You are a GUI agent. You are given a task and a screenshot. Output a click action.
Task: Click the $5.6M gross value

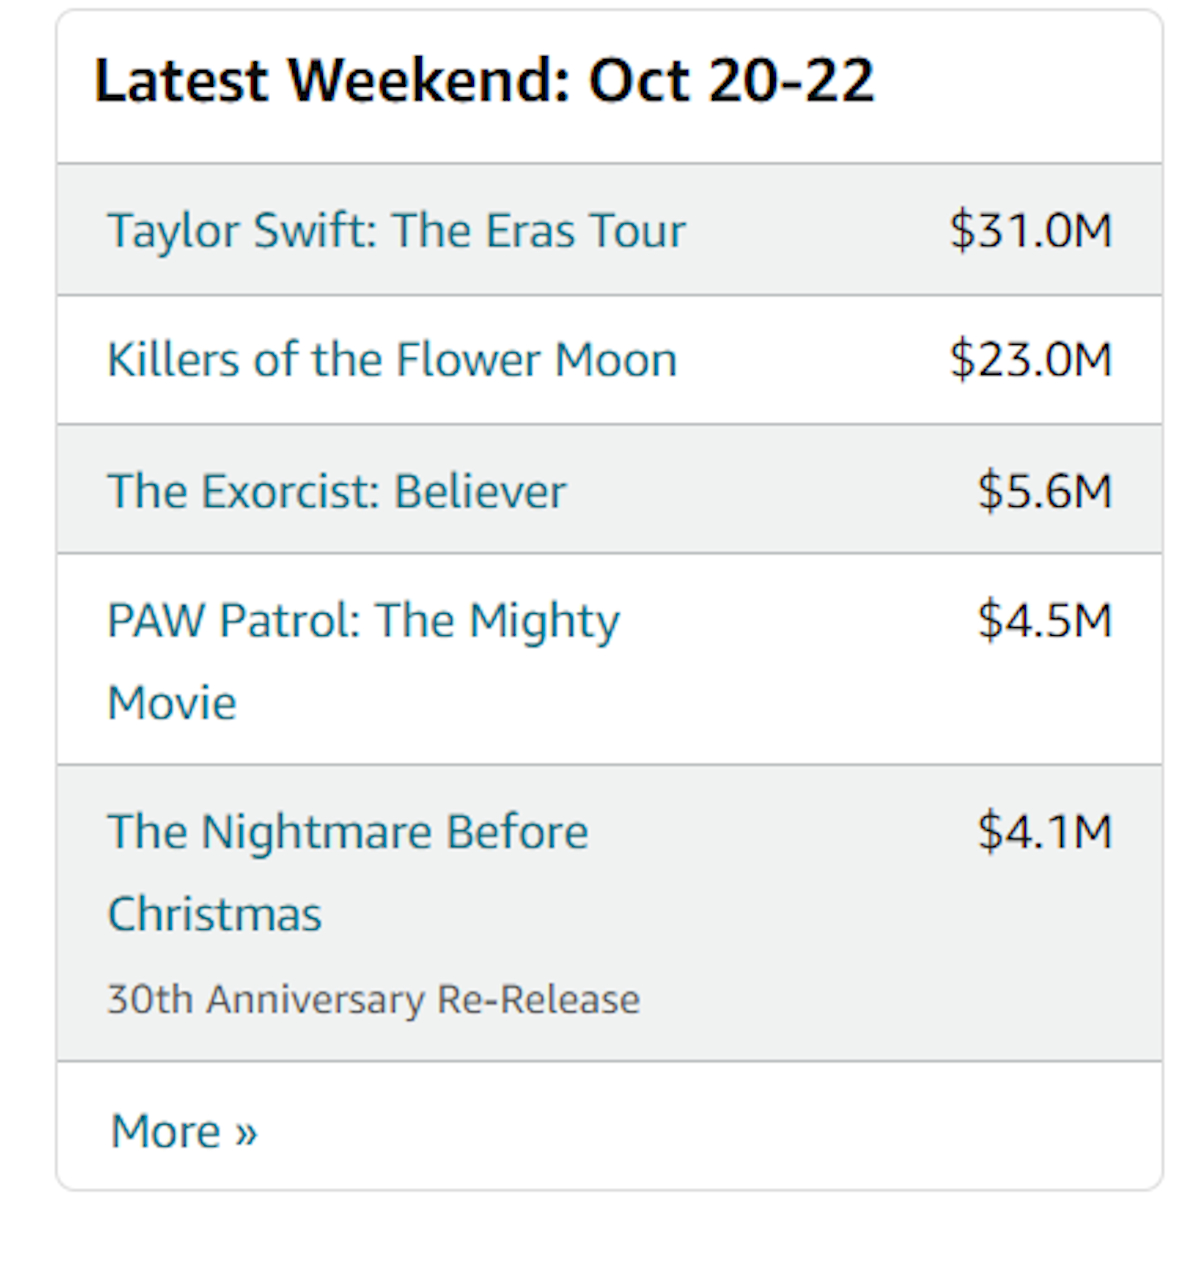1044,491
